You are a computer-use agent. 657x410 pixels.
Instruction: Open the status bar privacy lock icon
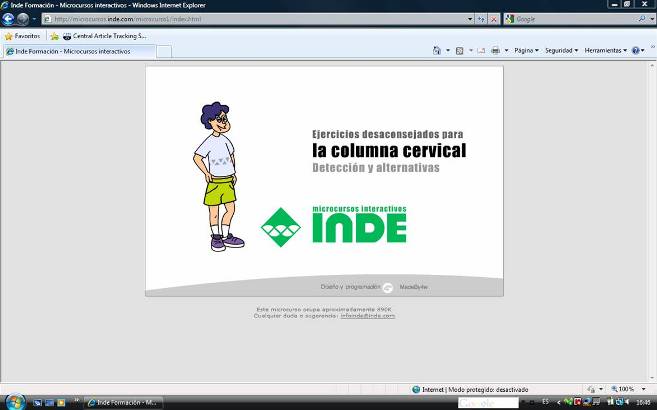[591, 389]
